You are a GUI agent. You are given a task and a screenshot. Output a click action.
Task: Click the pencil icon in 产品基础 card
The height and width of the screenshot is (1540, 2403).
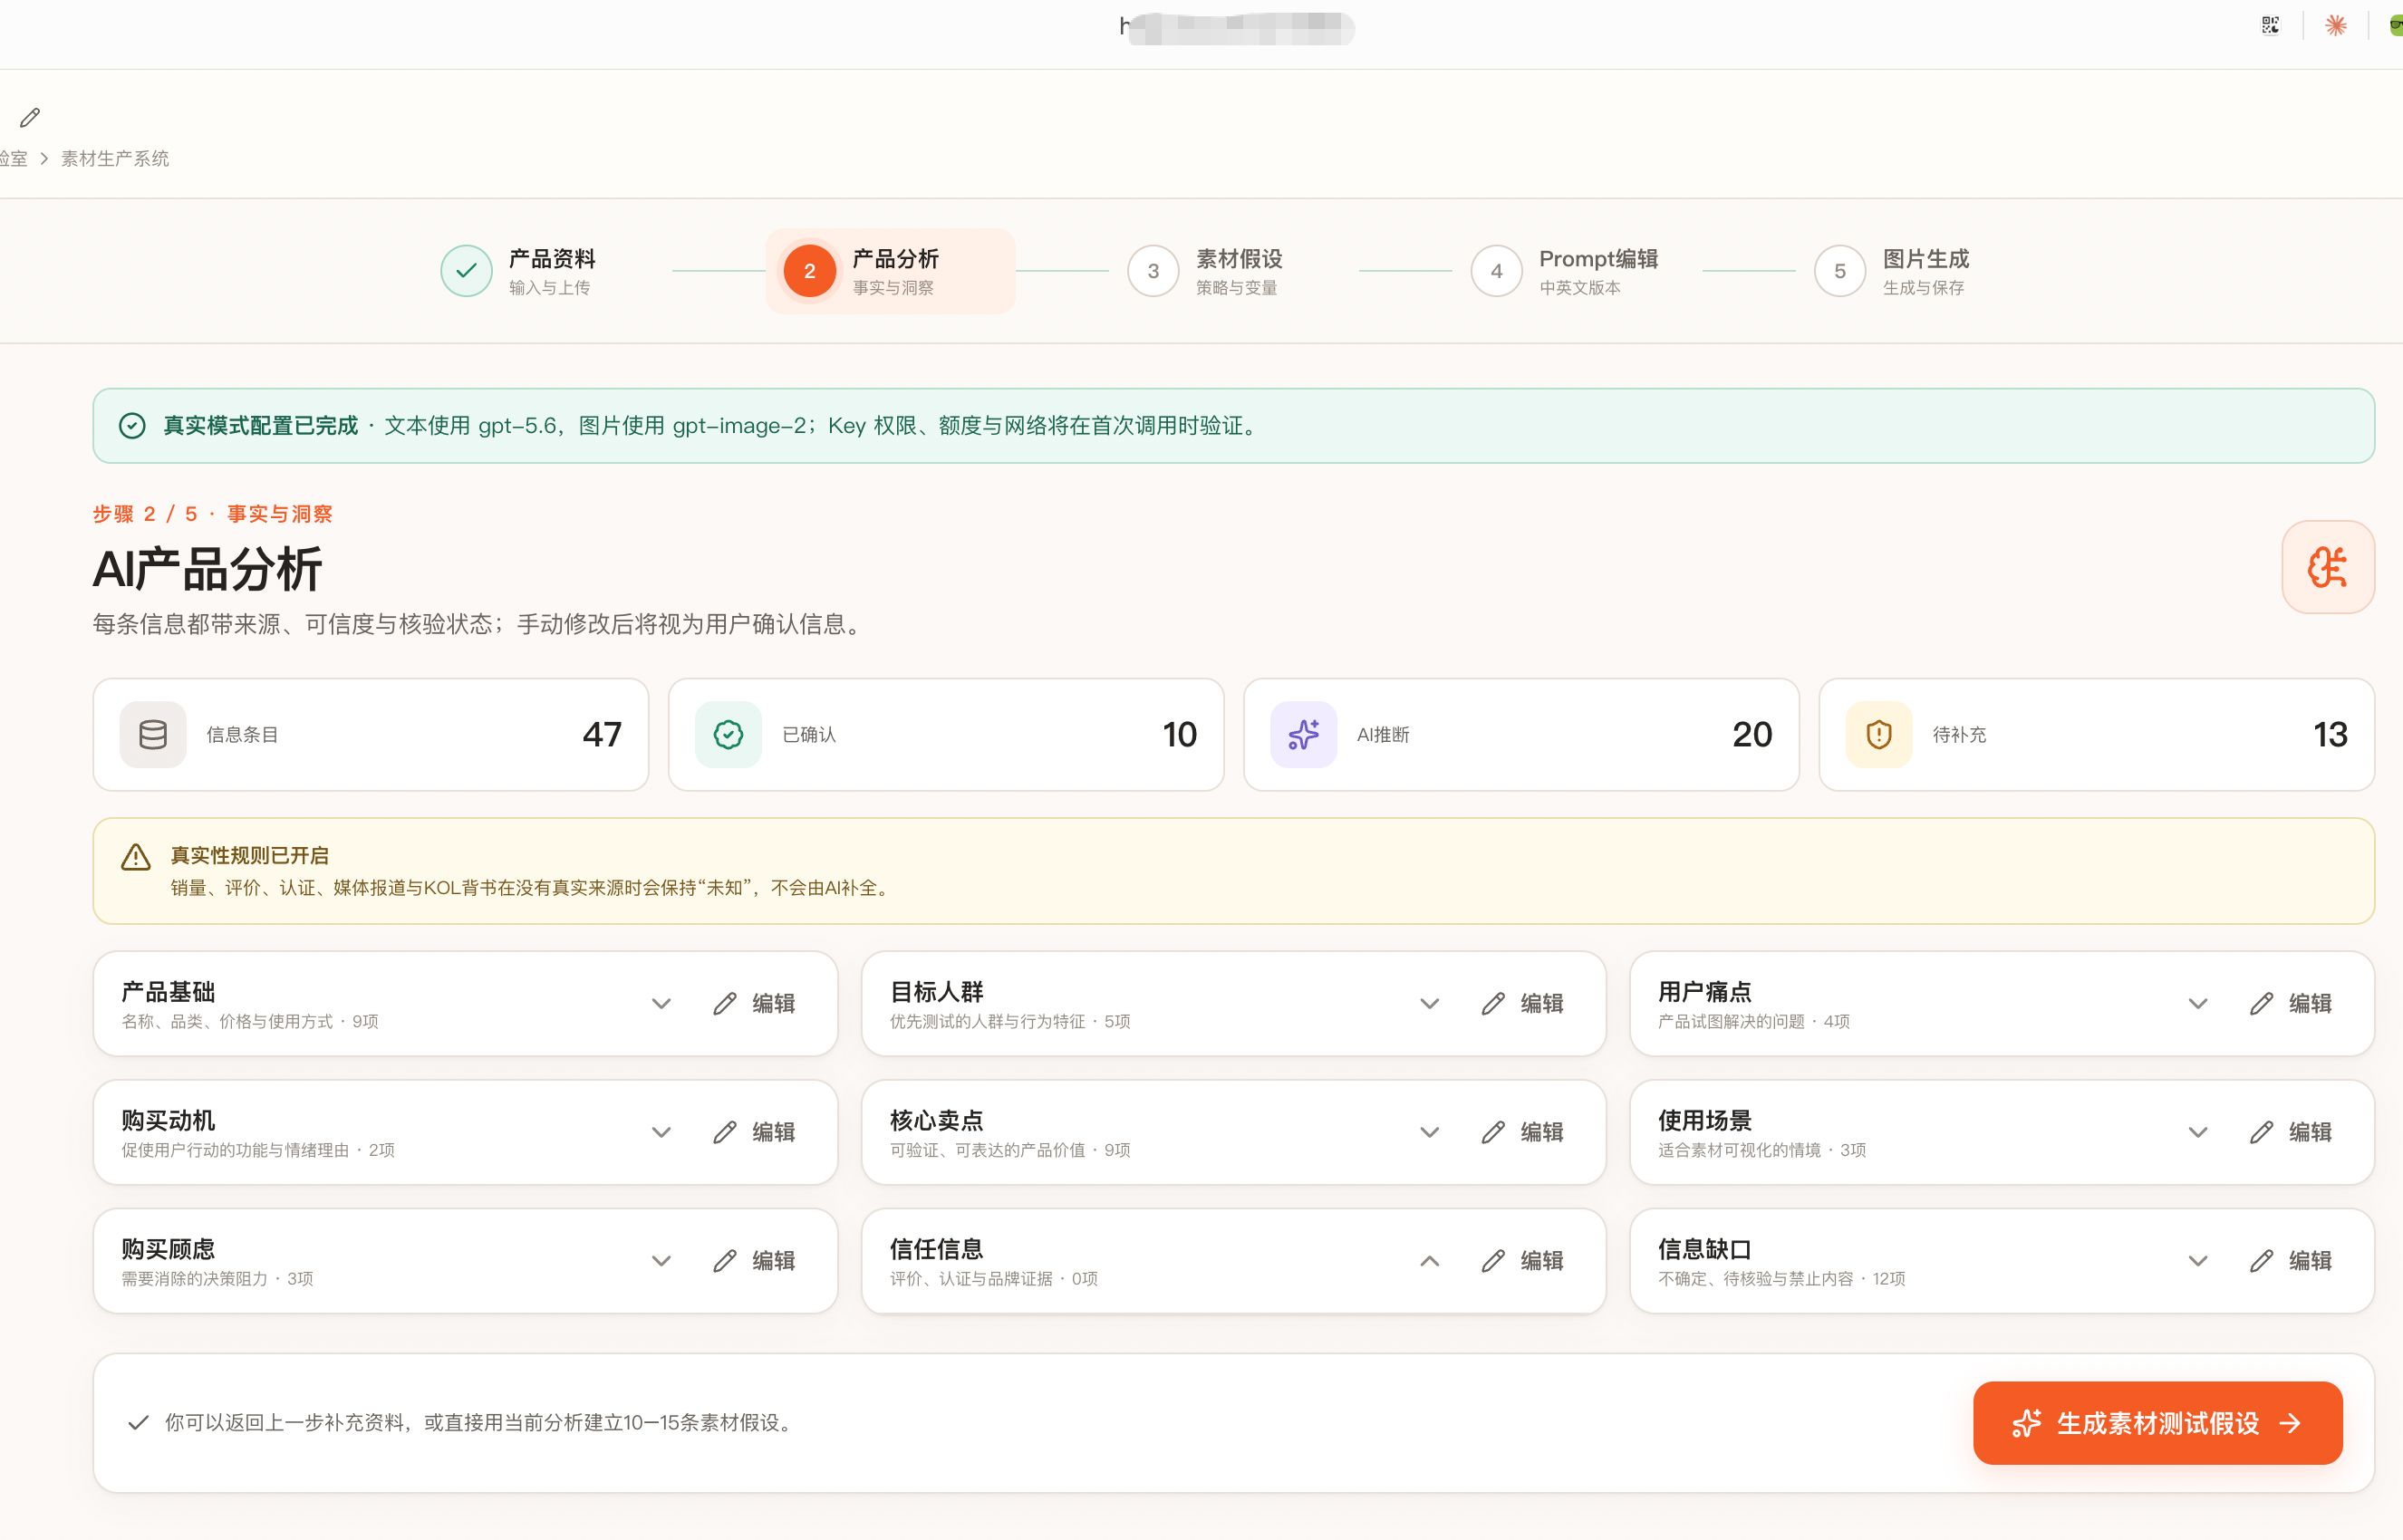coord(725,1003)
